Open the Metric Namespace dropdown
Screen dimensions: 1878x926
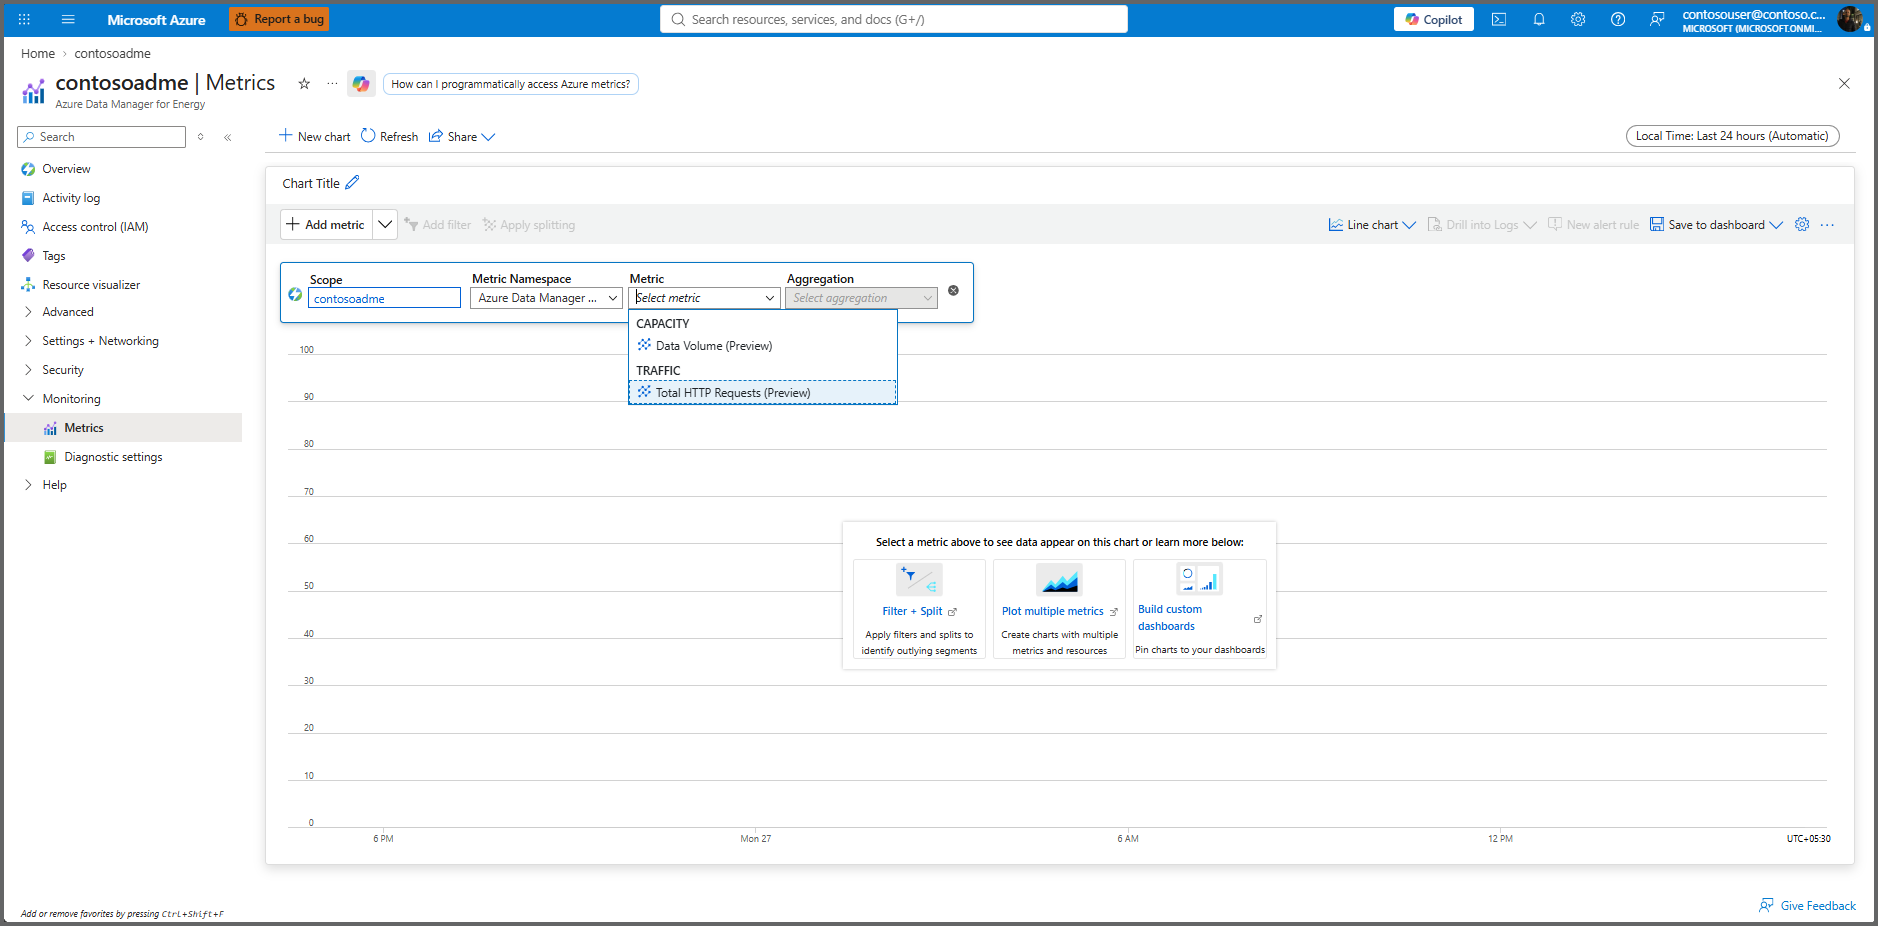click(x=546, y=298)
